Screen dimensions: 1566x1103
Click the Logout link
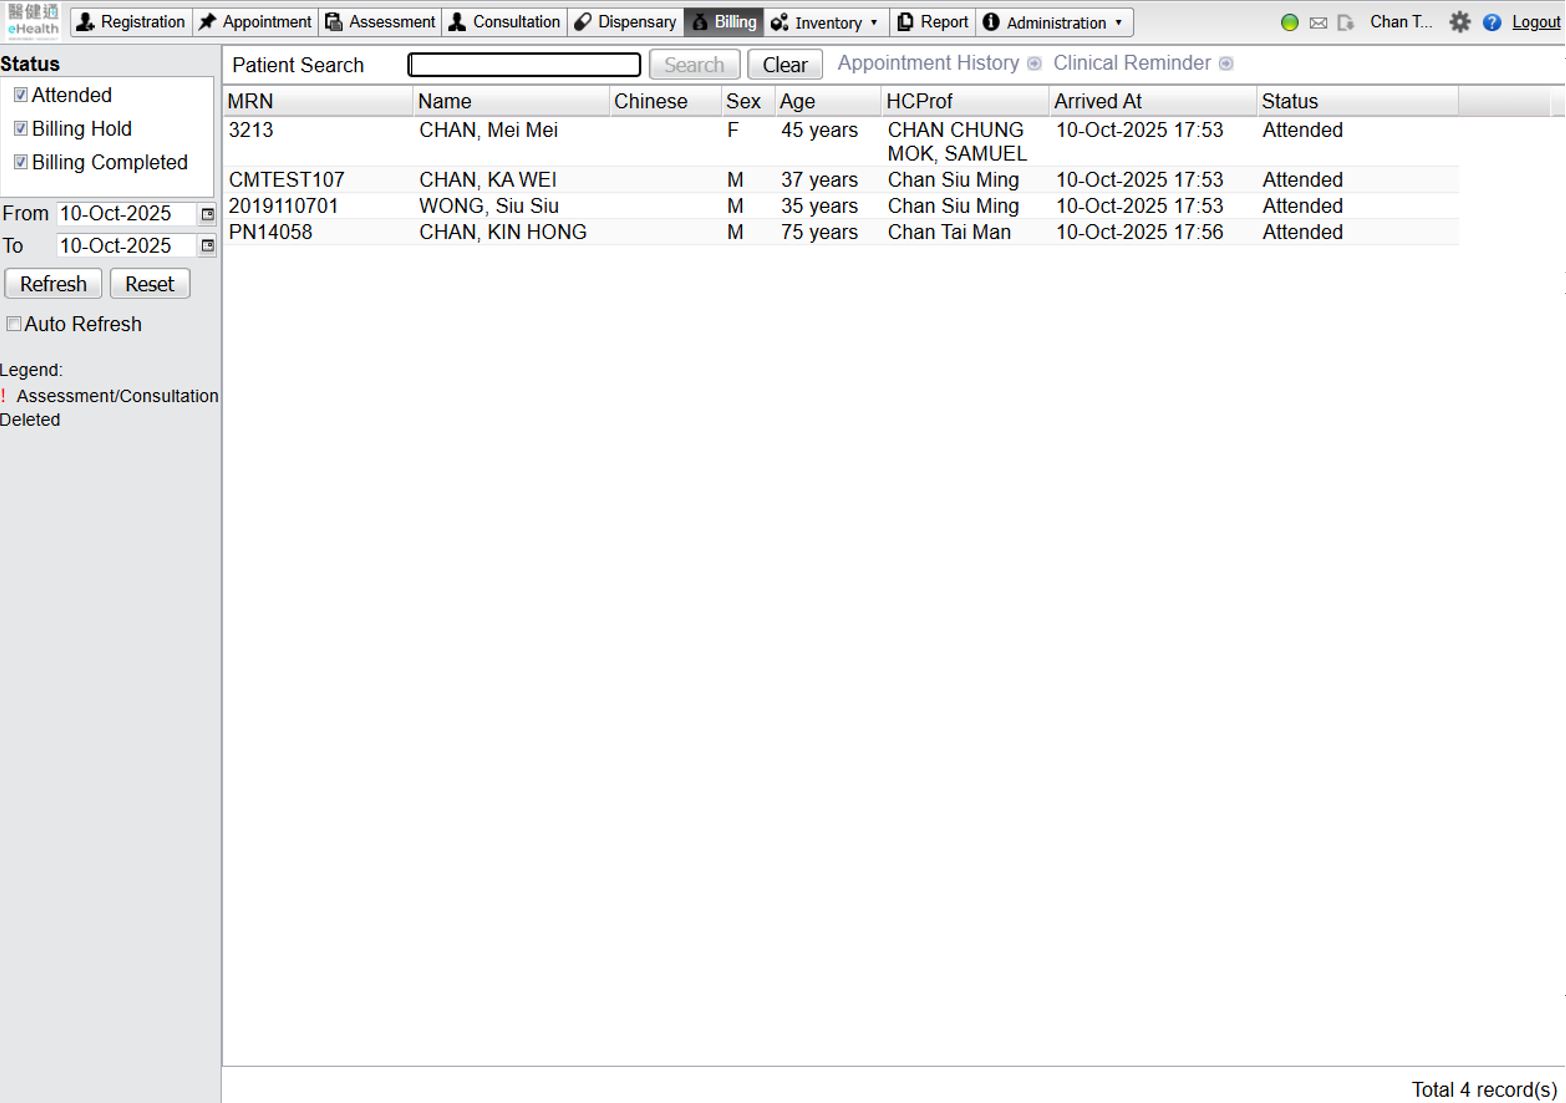click(1535, 22)
